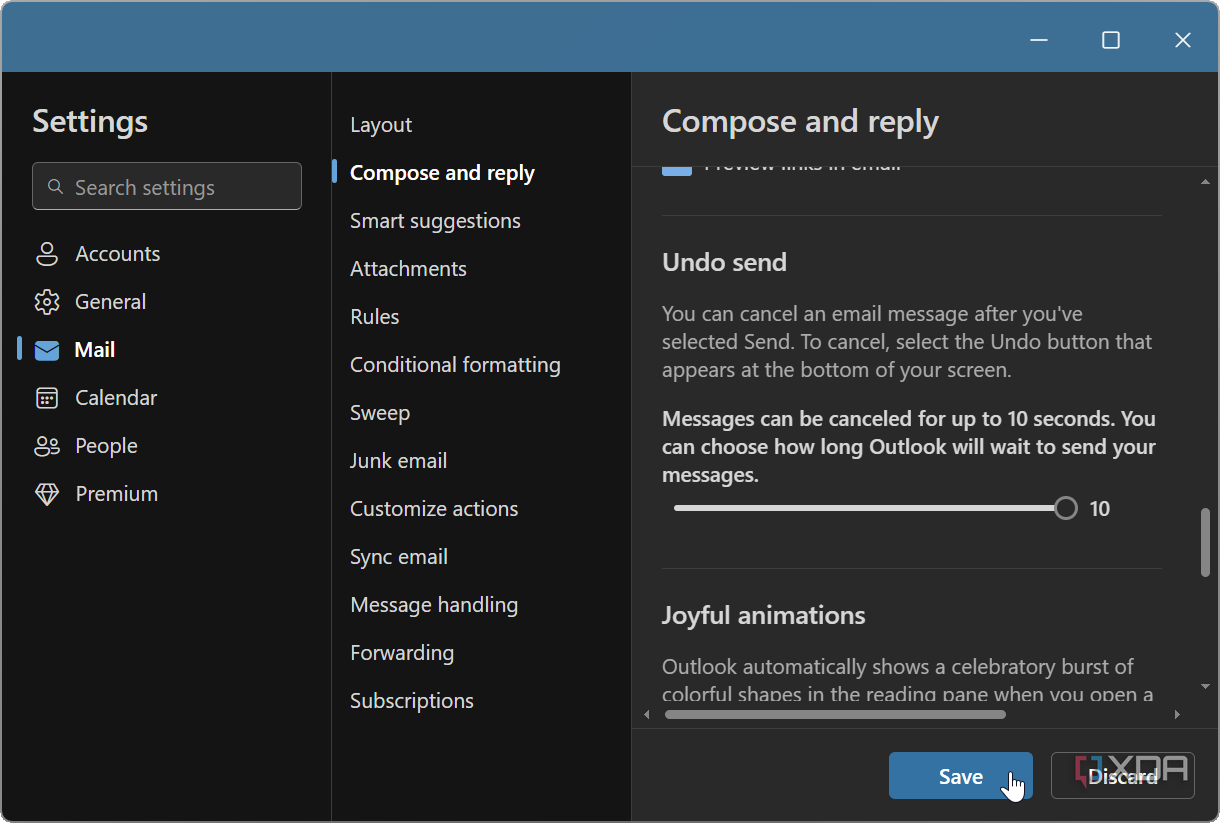1220x823 pixels.
Task: Click the scroll down arrow
Action: (1205, 687)
